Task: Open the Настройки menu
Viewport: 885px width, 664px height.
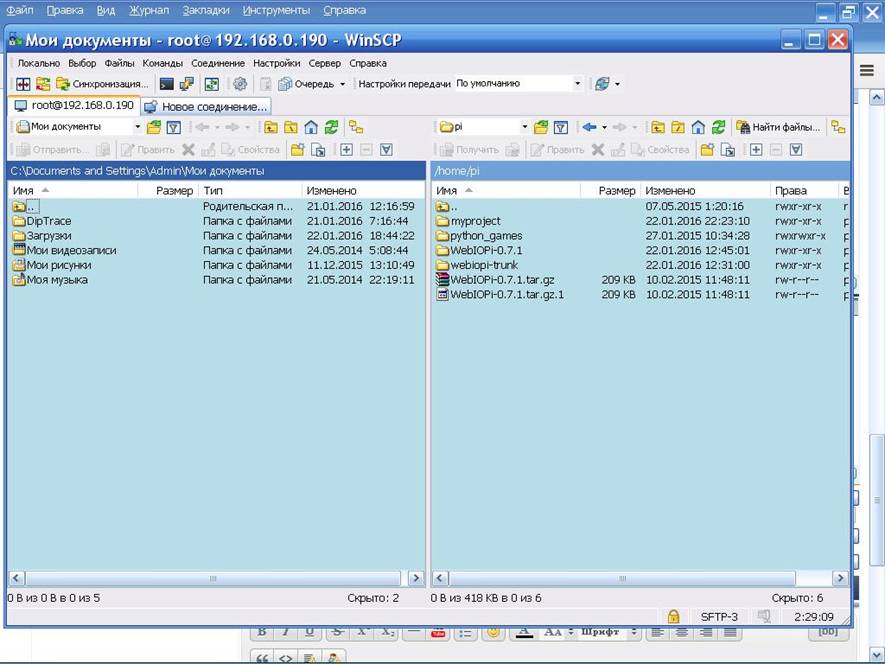Action: click(277, 63)
